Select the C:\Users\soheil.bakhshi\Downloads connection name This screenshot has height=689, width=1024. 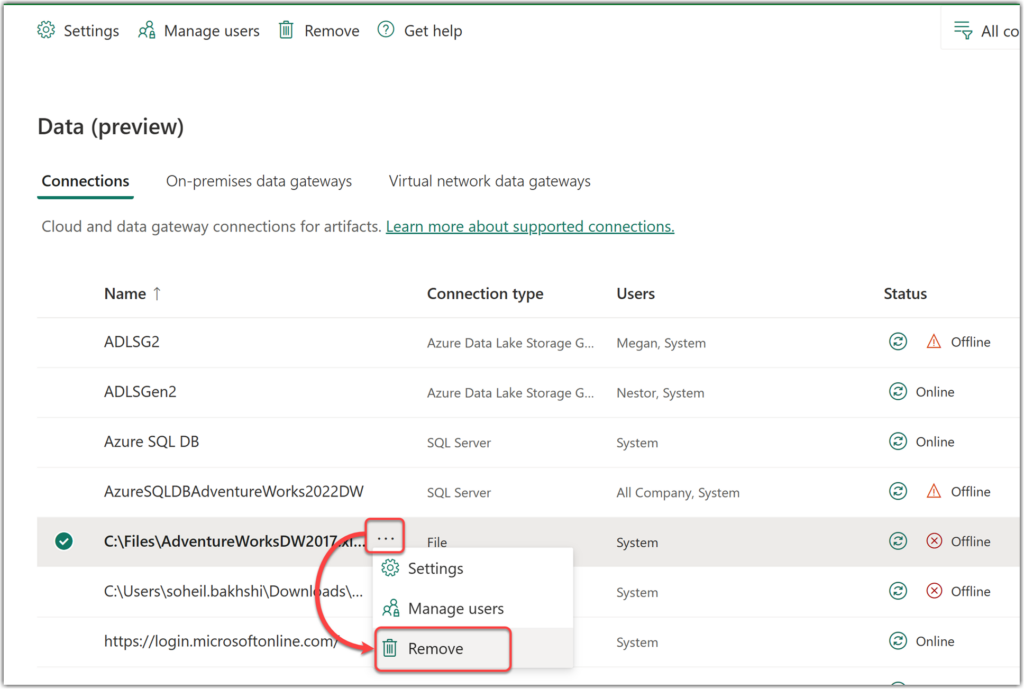click(x=233, y=591)
